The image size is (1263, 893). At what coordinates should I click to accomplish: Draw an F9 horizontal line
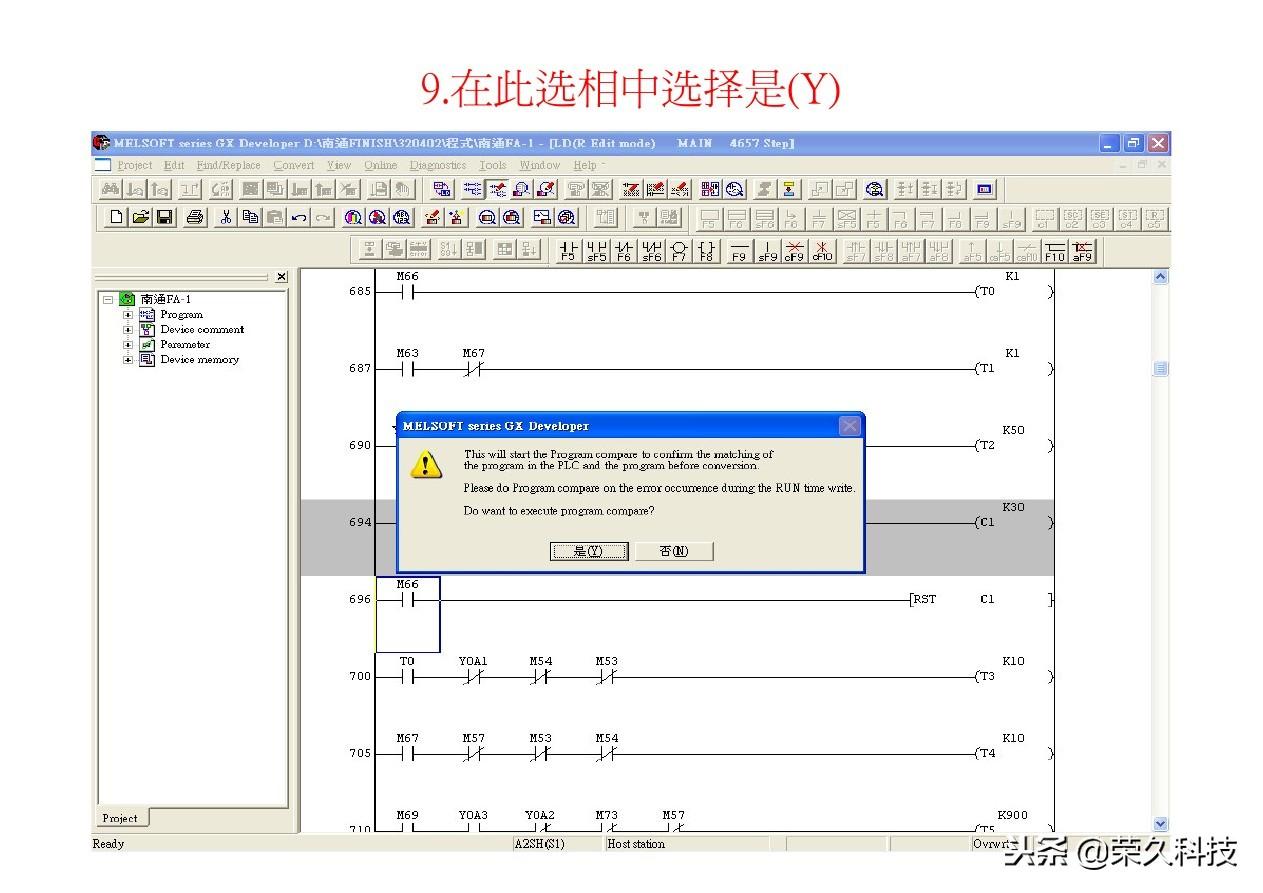pyautogui.click(x=739, y=250)
